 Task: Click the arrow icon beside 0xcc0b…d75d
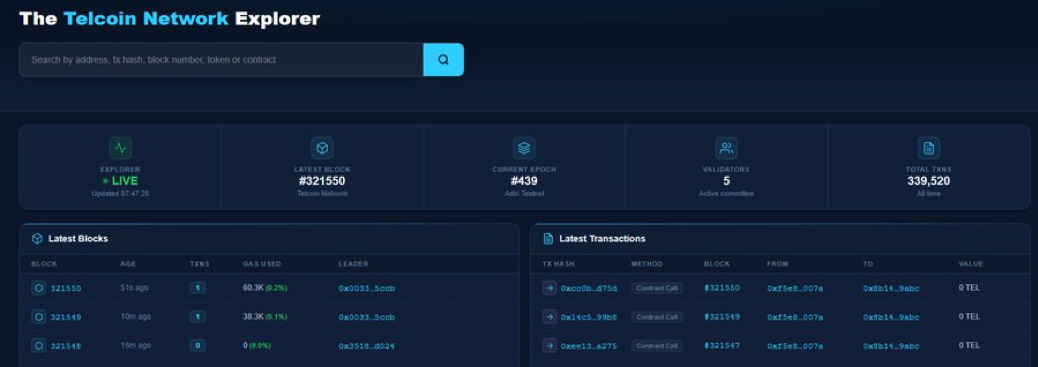pos(549,288)
